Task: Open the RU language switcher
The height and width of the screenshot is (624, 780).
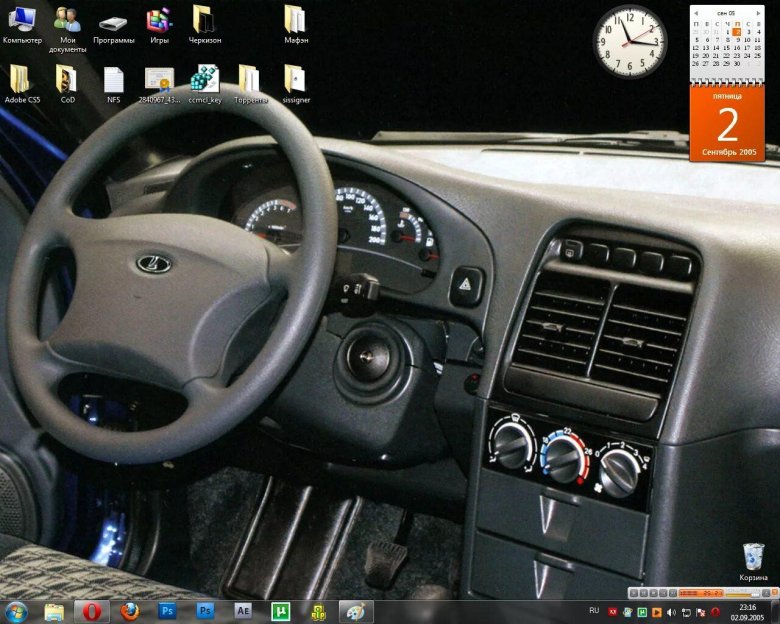Action: tap(594, 610)
